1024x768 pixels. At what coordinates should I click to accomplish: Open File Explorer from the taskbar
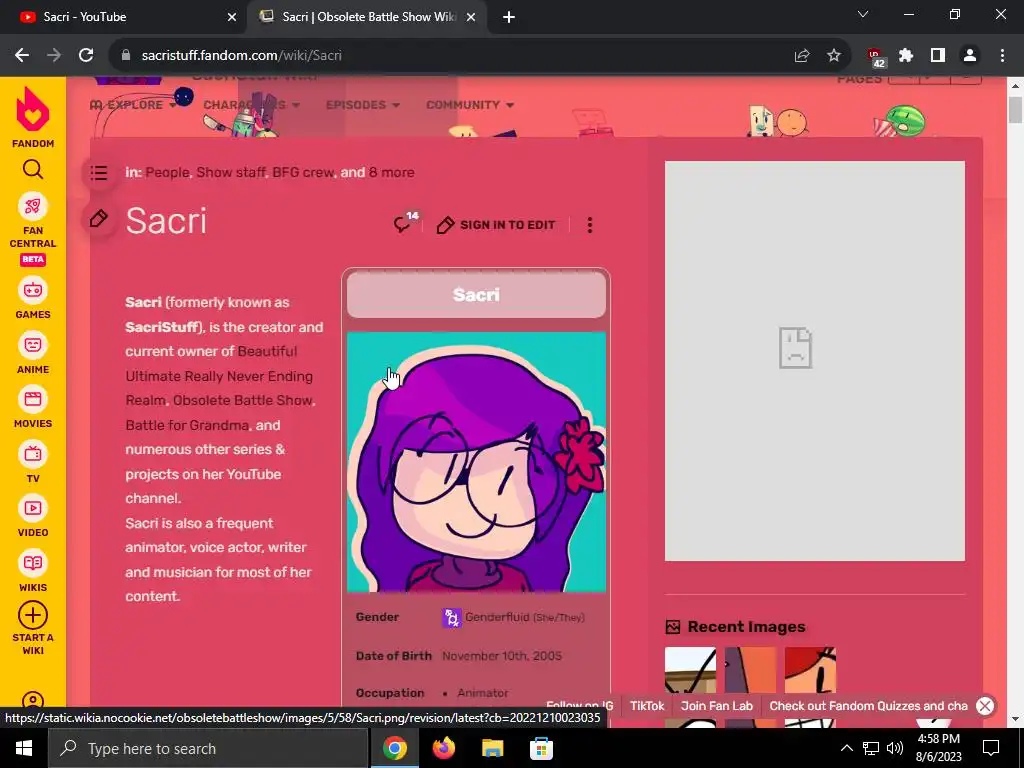tap(492, 748)
